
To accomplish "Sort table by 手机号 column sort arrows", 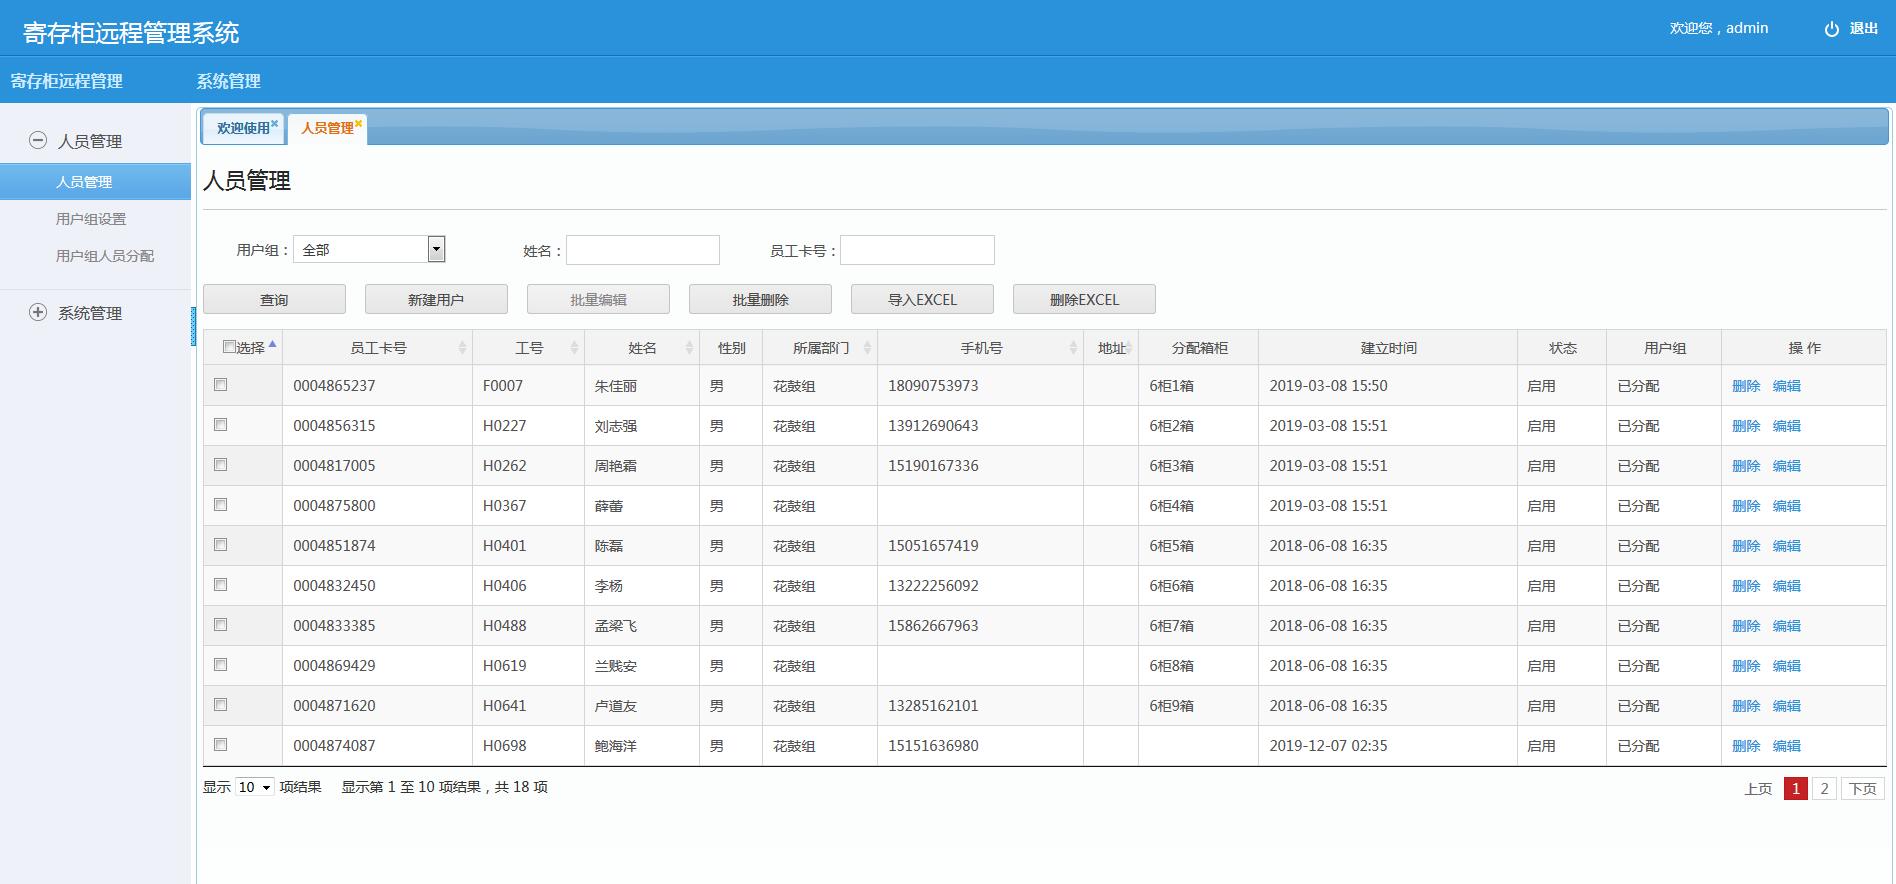I will point(1073,348).
